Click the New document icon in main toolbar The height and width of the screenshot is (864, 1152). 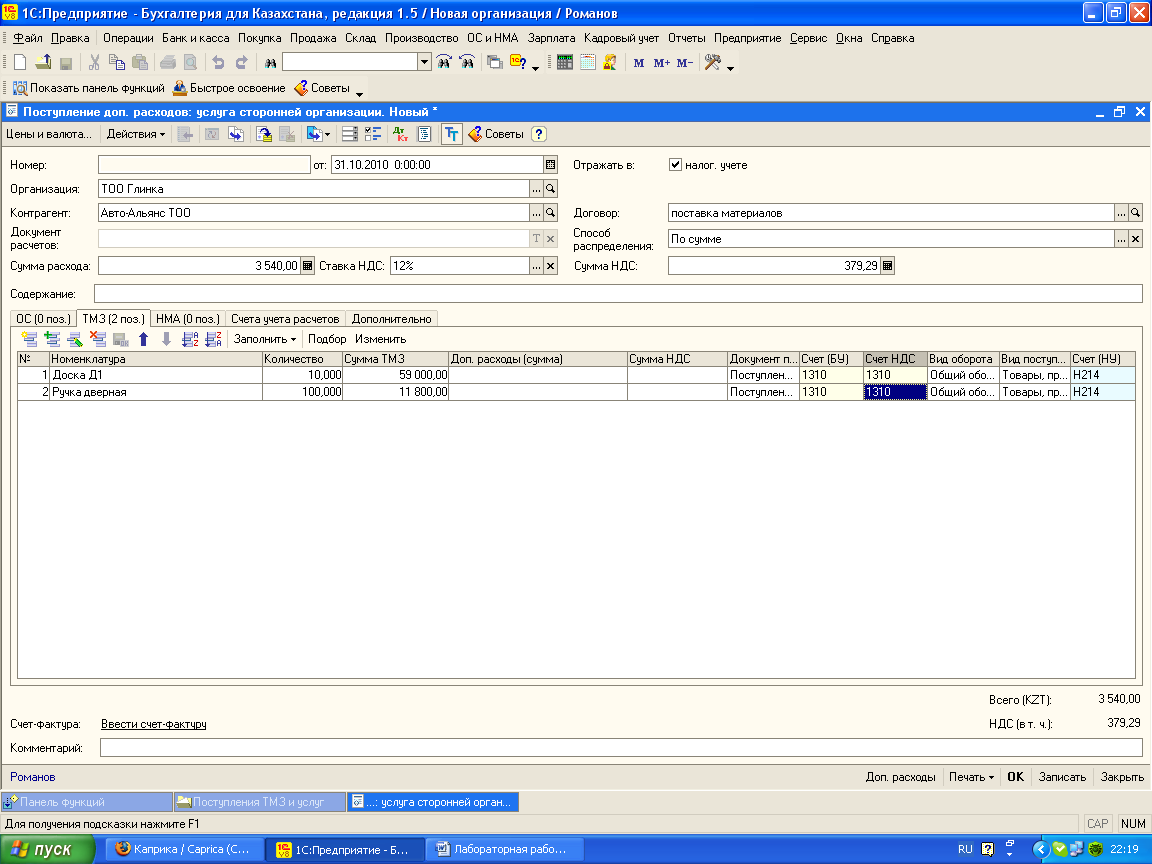20,63
